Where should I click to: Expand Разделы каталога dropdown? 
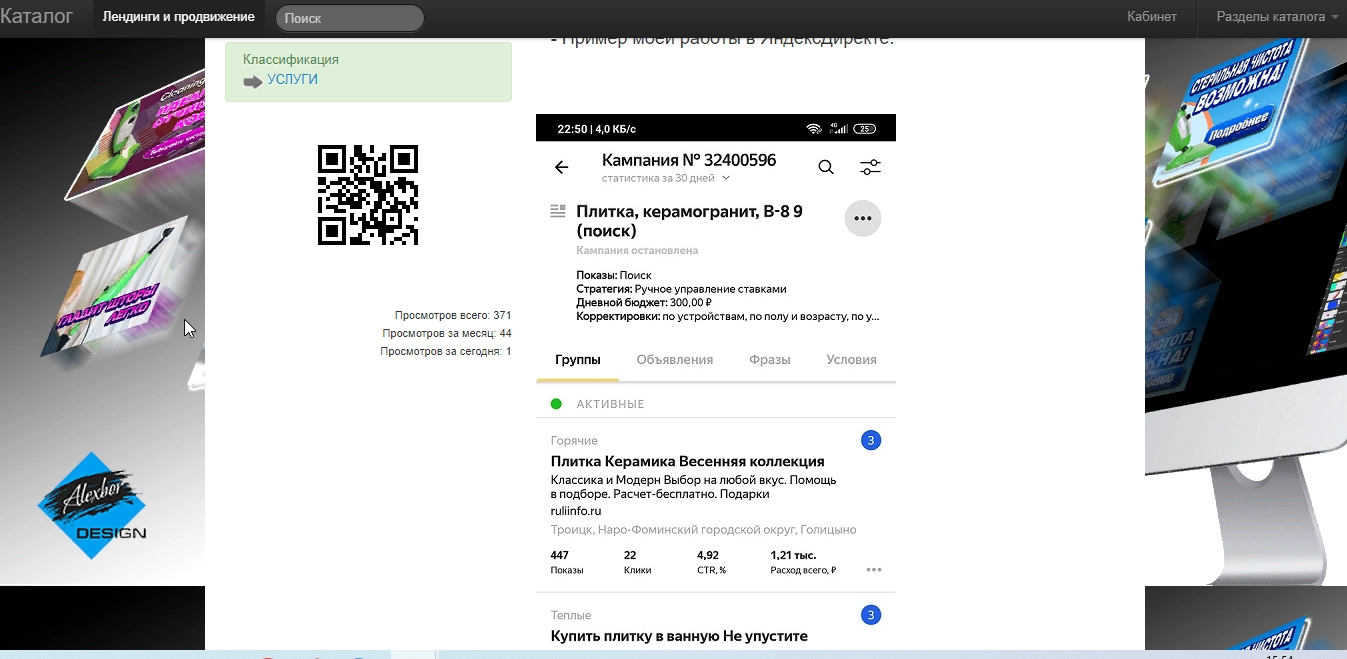(1277, 17)
